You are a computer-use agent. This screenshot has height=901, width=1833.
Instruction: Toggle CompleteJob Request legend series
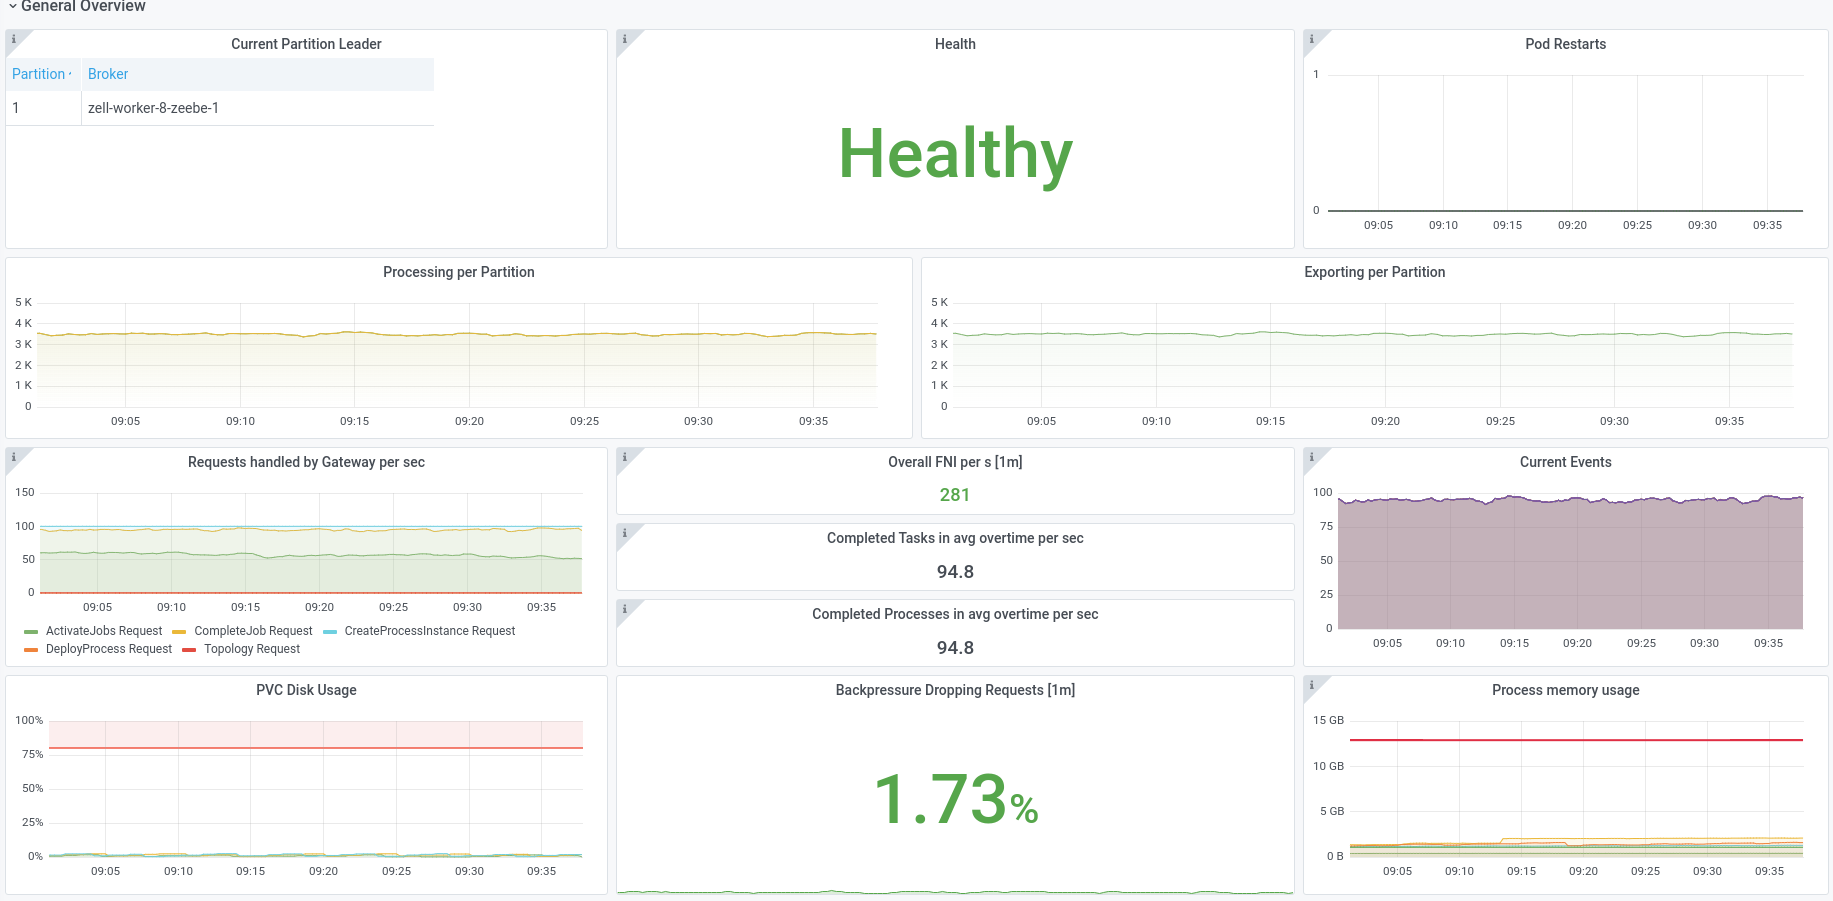pyautogui.click(x=253, y=631)
